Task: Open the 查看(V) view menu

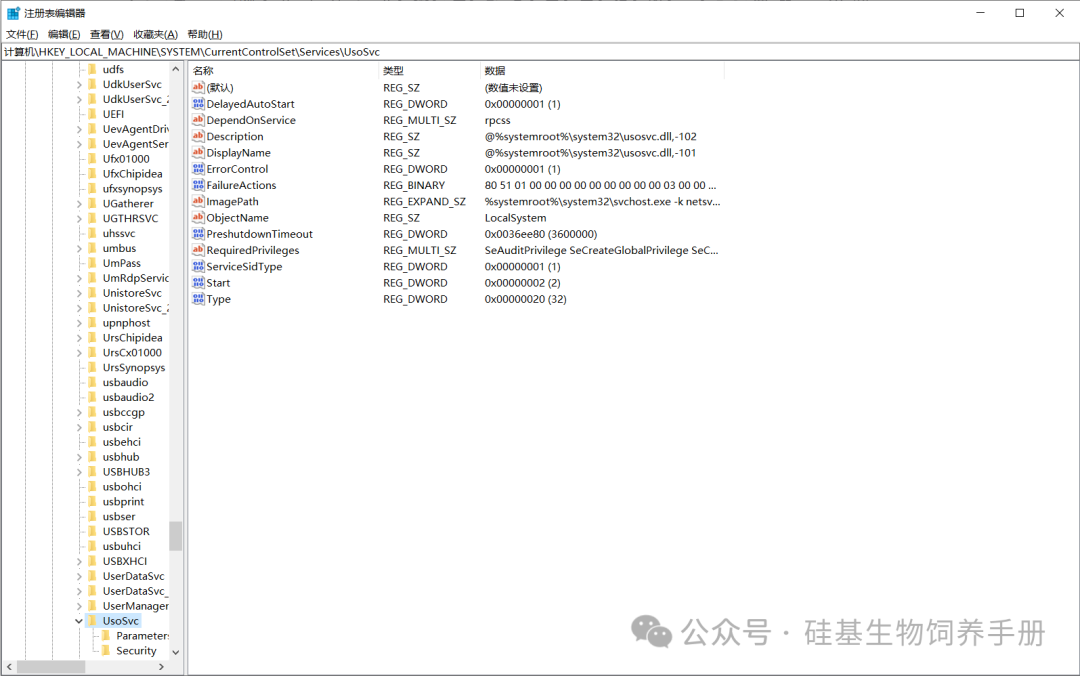Action: pyautogui.click(x=106, y=34)
